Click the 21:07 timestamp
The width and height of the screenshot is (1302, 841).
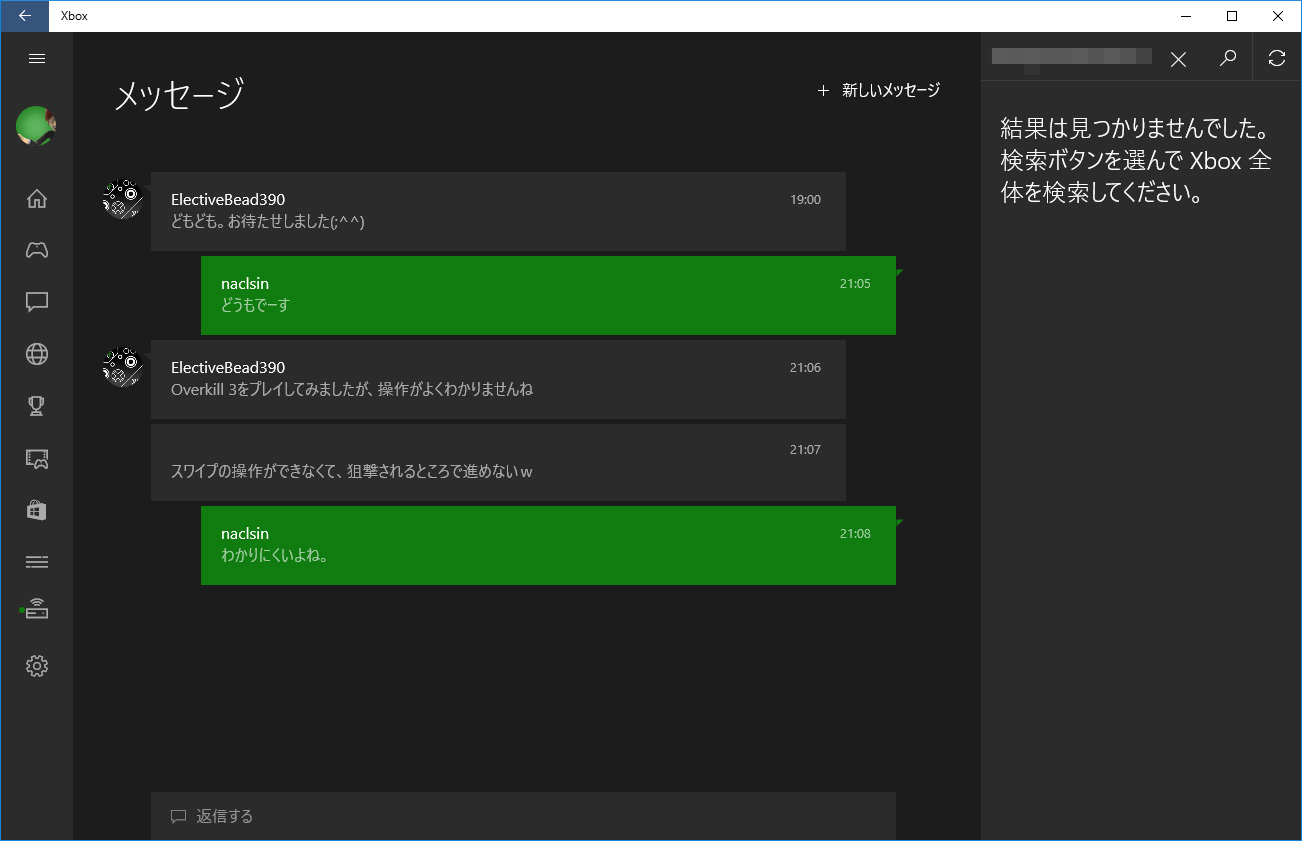[805, 449]
